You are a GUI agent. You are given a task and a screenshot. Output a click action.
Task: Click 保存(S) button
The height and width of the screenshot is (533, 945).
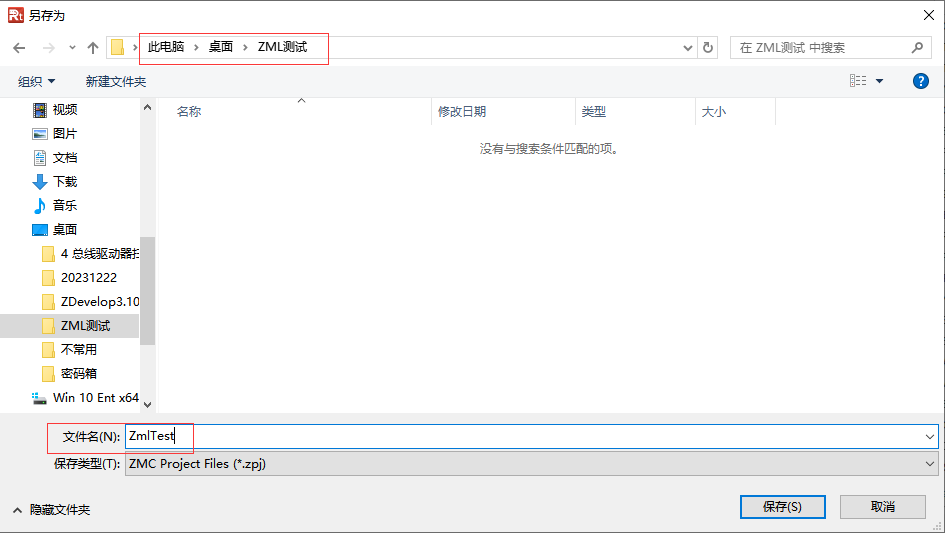(x=782, y=507)
